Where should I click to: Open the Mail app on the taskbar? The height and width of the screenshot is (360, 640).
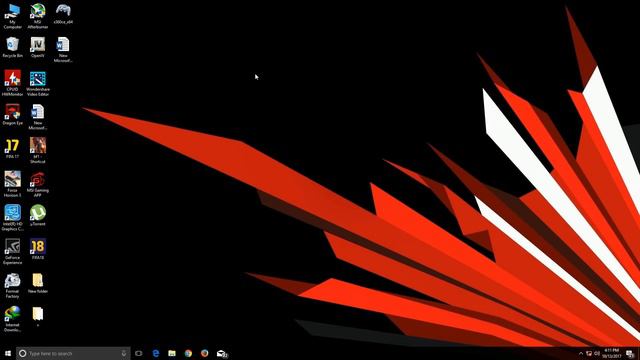point(222,353)
